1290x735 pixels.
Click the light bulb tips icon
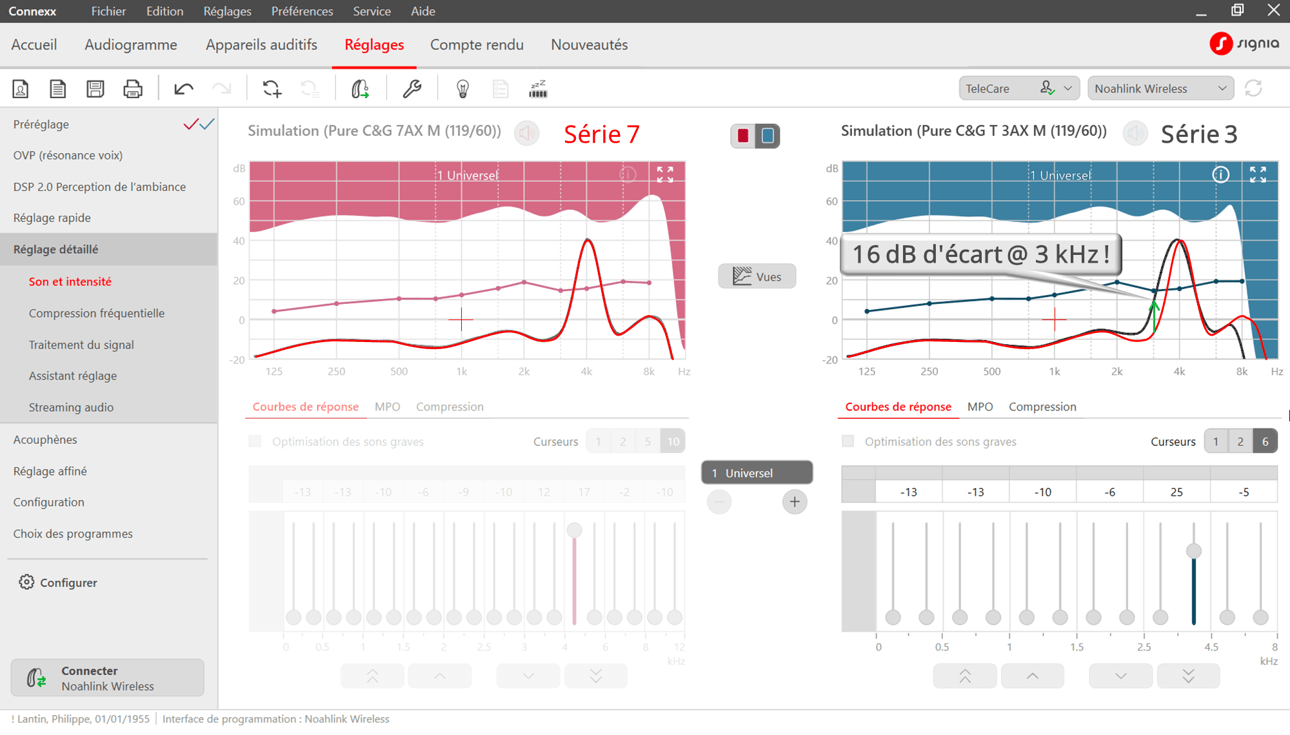click(x=462, y=89)
